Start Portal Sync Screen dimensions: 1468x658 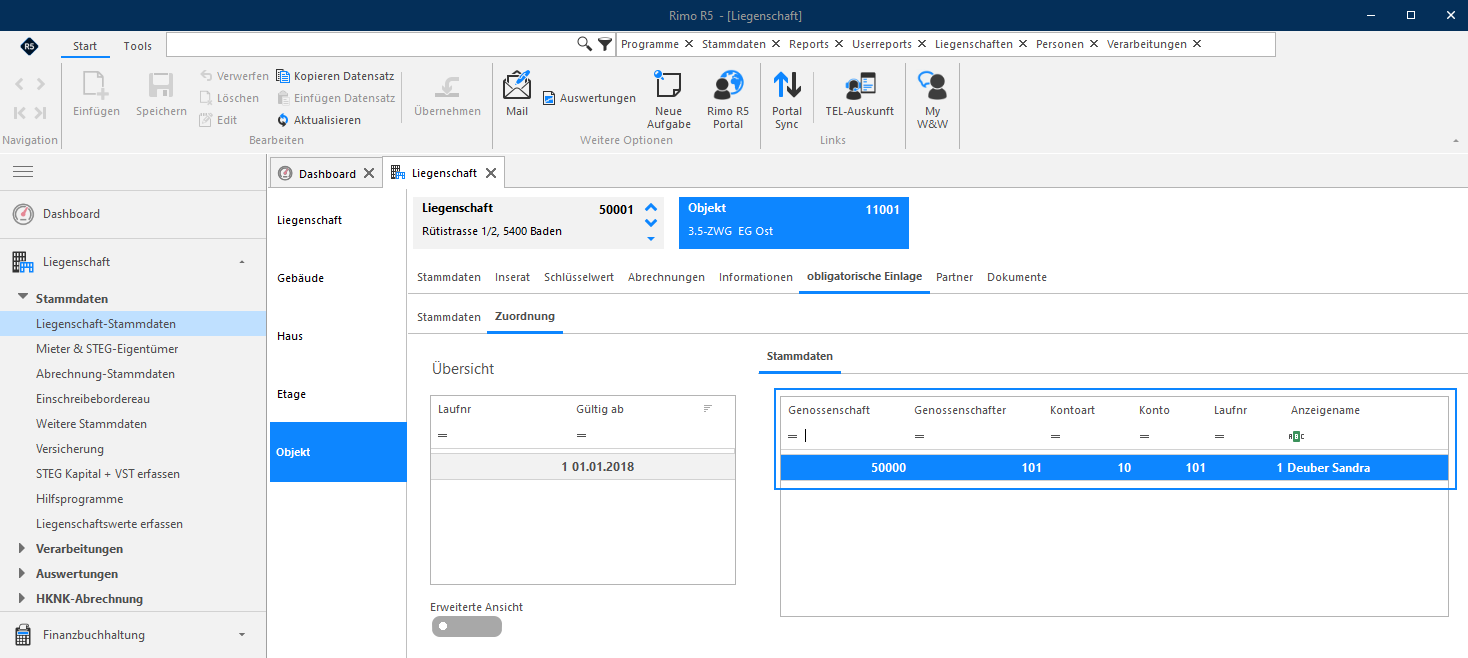(787, 99)
